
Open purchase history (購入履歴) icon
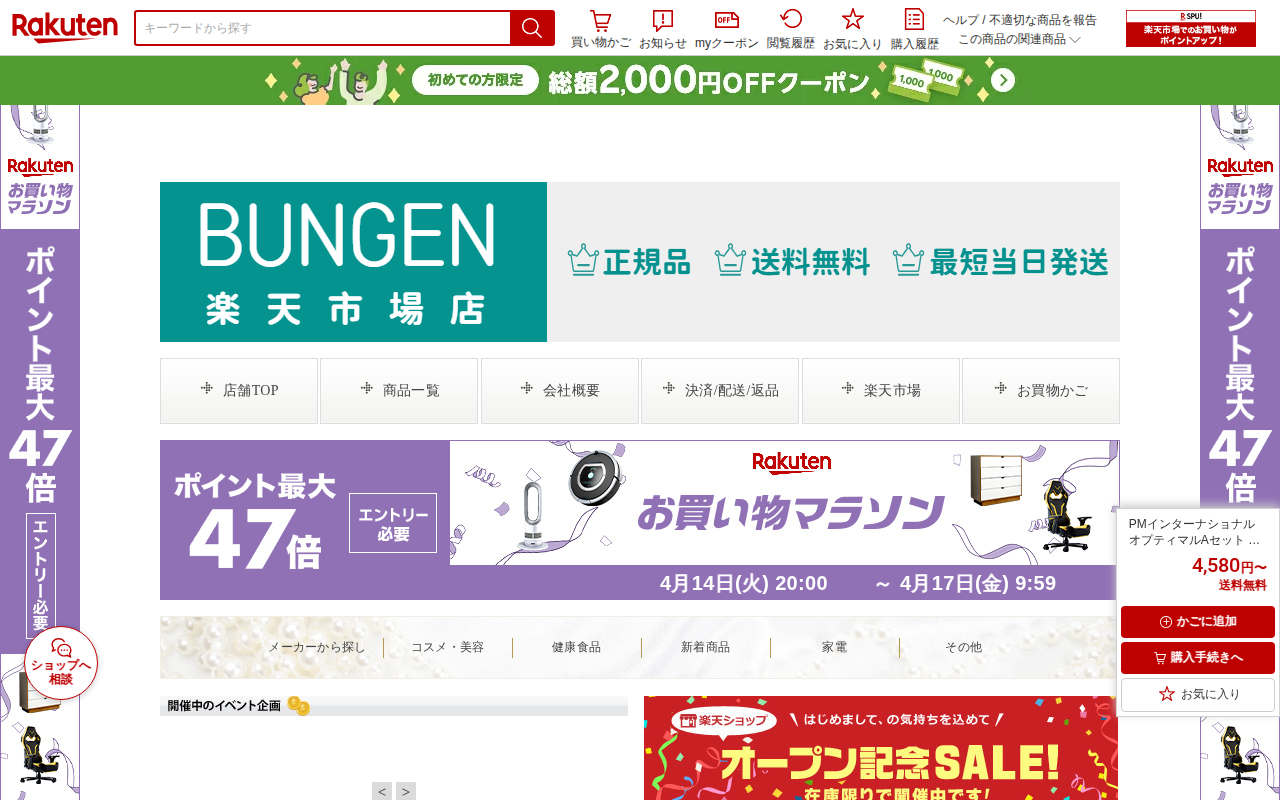(915, 29)
